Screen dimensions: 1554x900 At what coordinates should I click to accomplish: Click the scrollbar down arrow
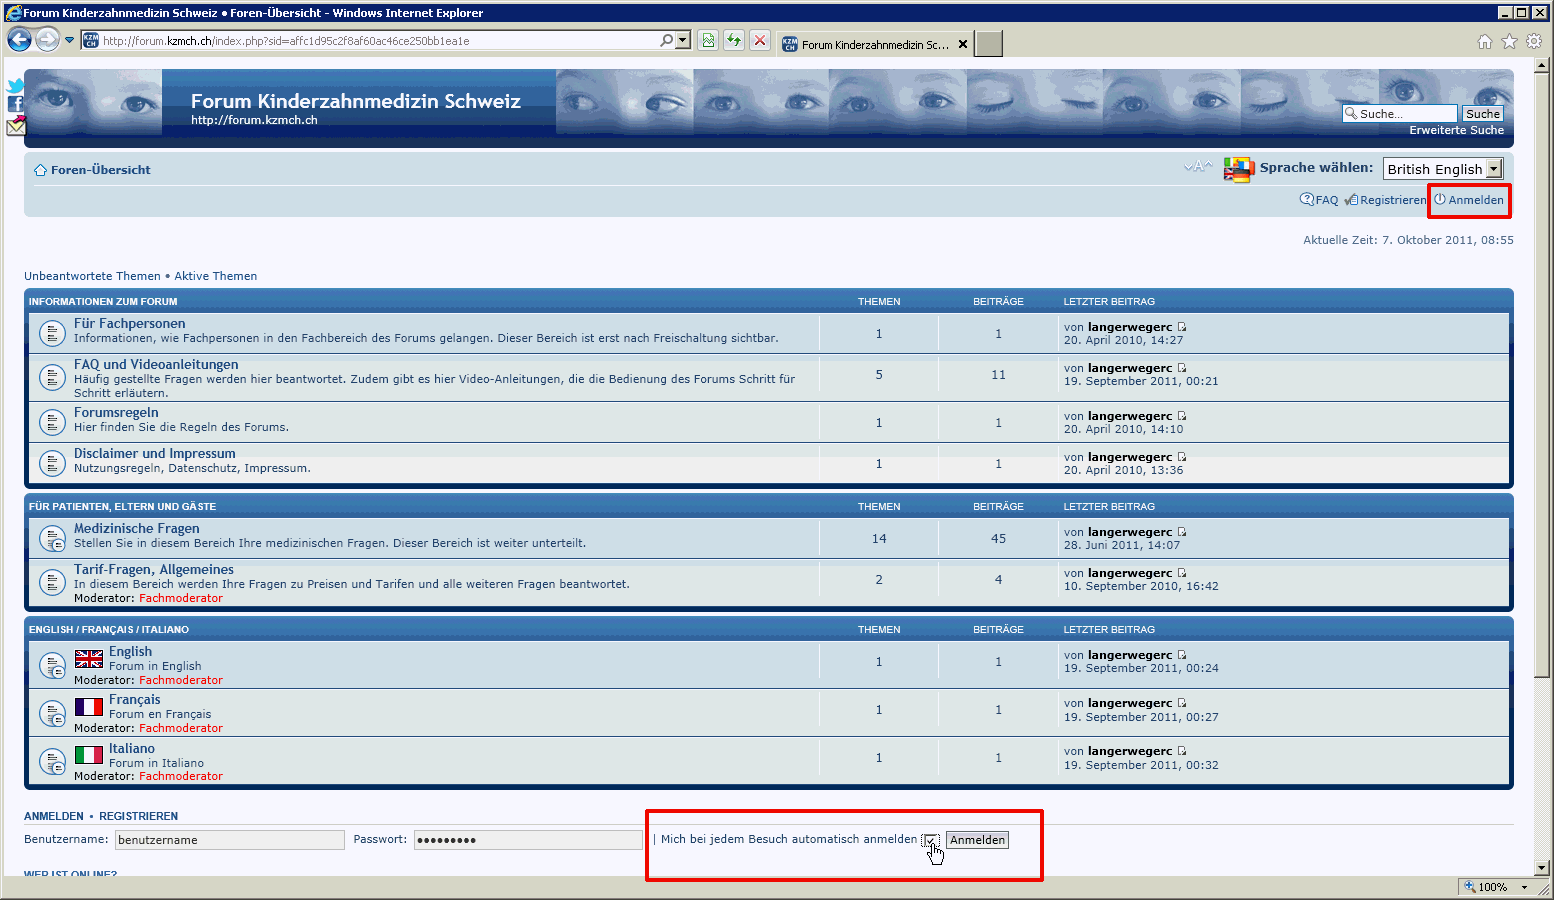click(1543, 868)
